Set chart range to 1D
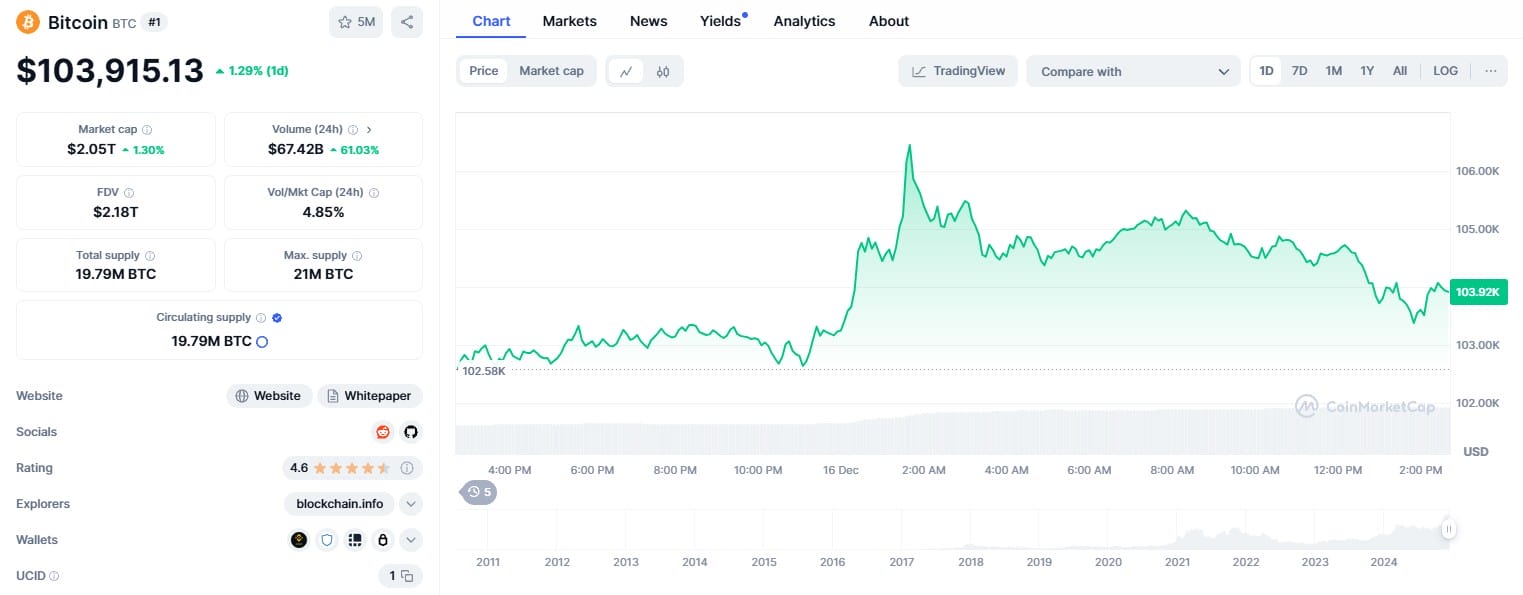 tap(1266, 71)
